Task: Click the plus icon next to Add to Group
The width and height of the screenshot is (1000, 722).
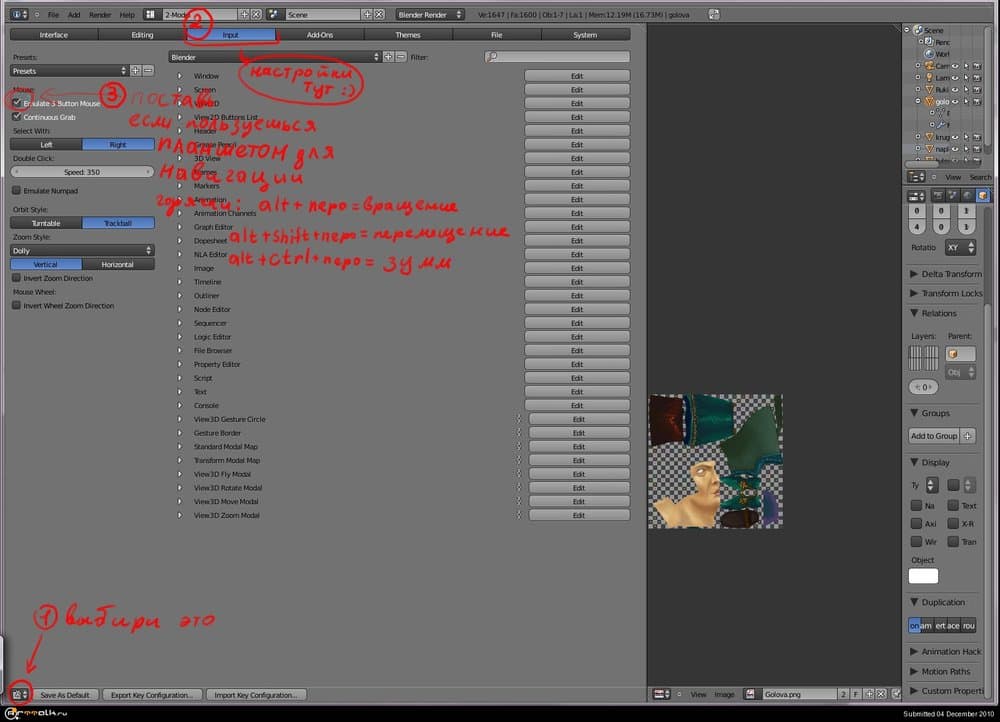Action: 967,436
